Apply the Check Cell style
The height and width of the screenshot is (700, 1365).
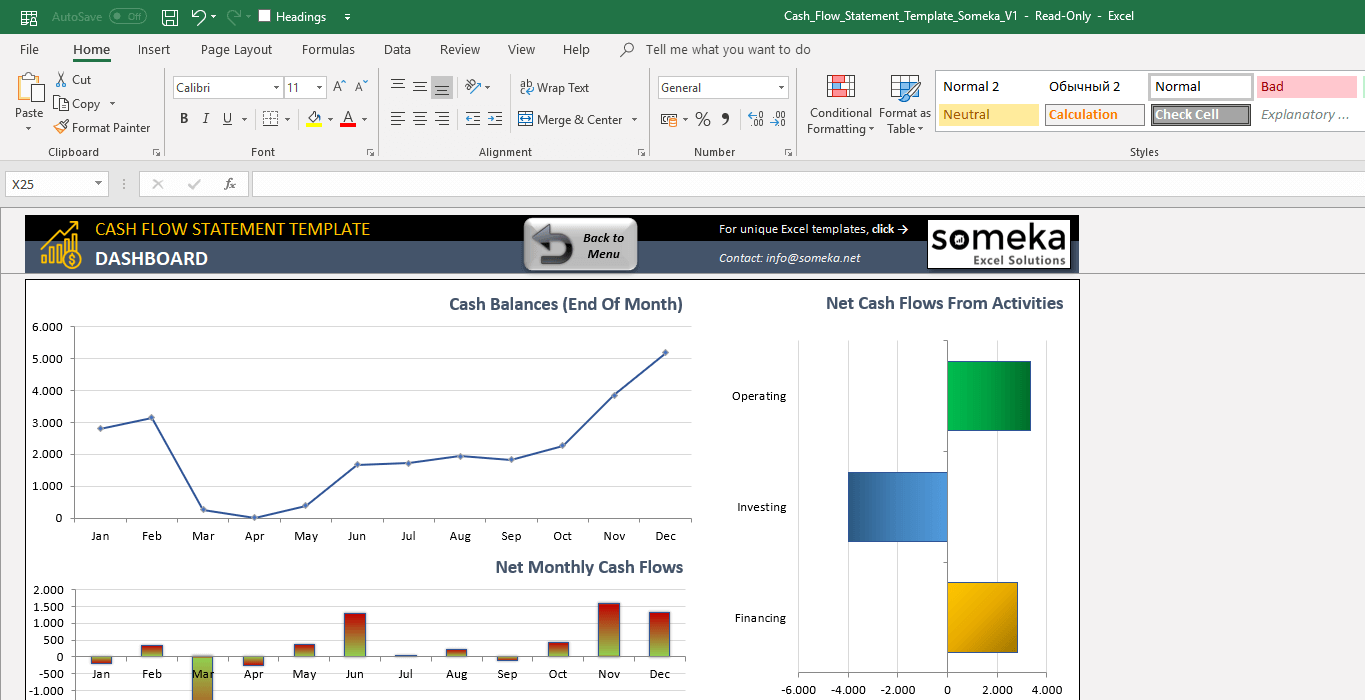click(x=1200, y=115)
